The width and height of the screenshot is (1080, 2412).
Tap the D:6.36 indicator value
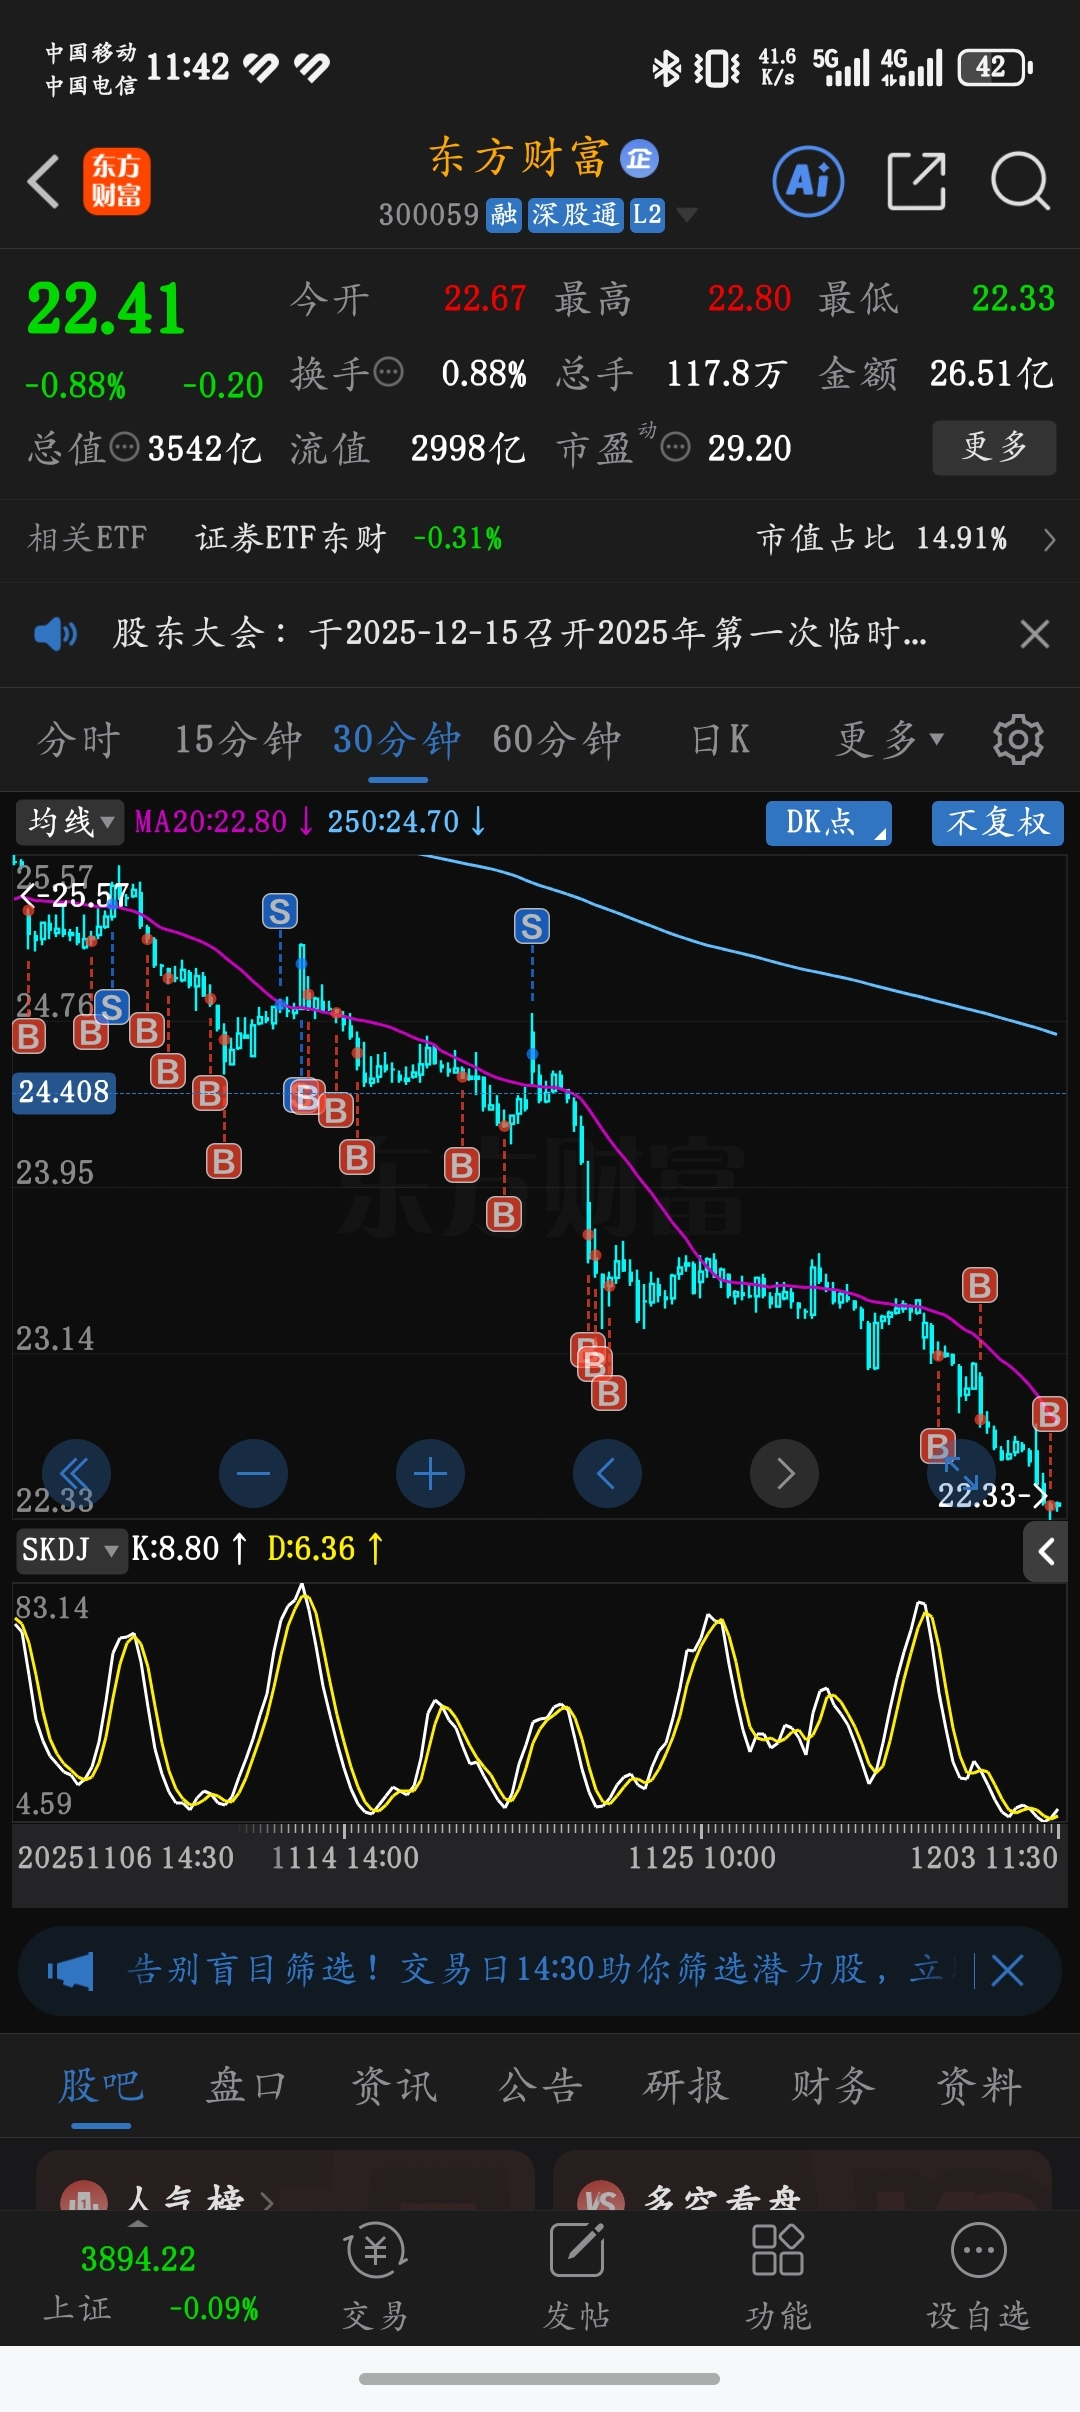tap(311, 1550)
